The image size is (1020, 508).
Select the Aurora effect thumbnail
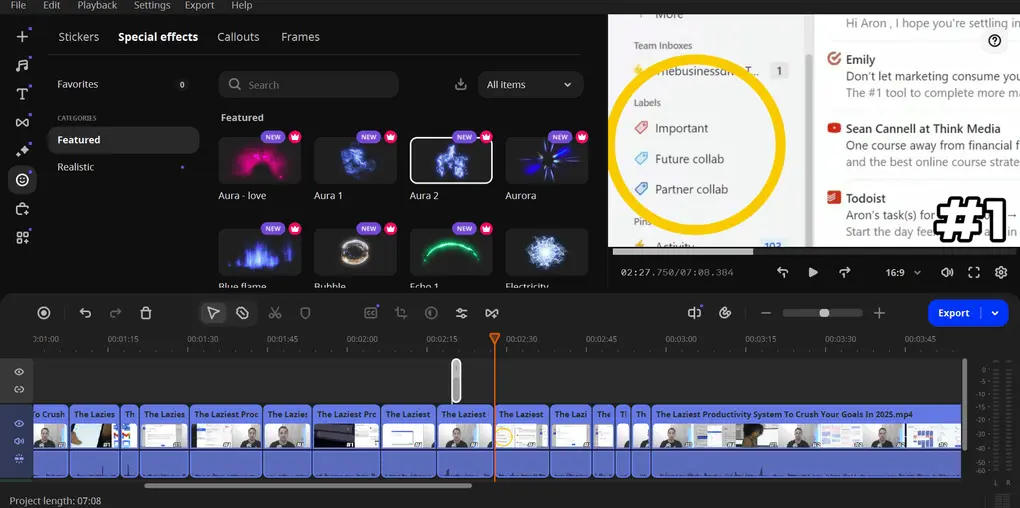point(546,160)
